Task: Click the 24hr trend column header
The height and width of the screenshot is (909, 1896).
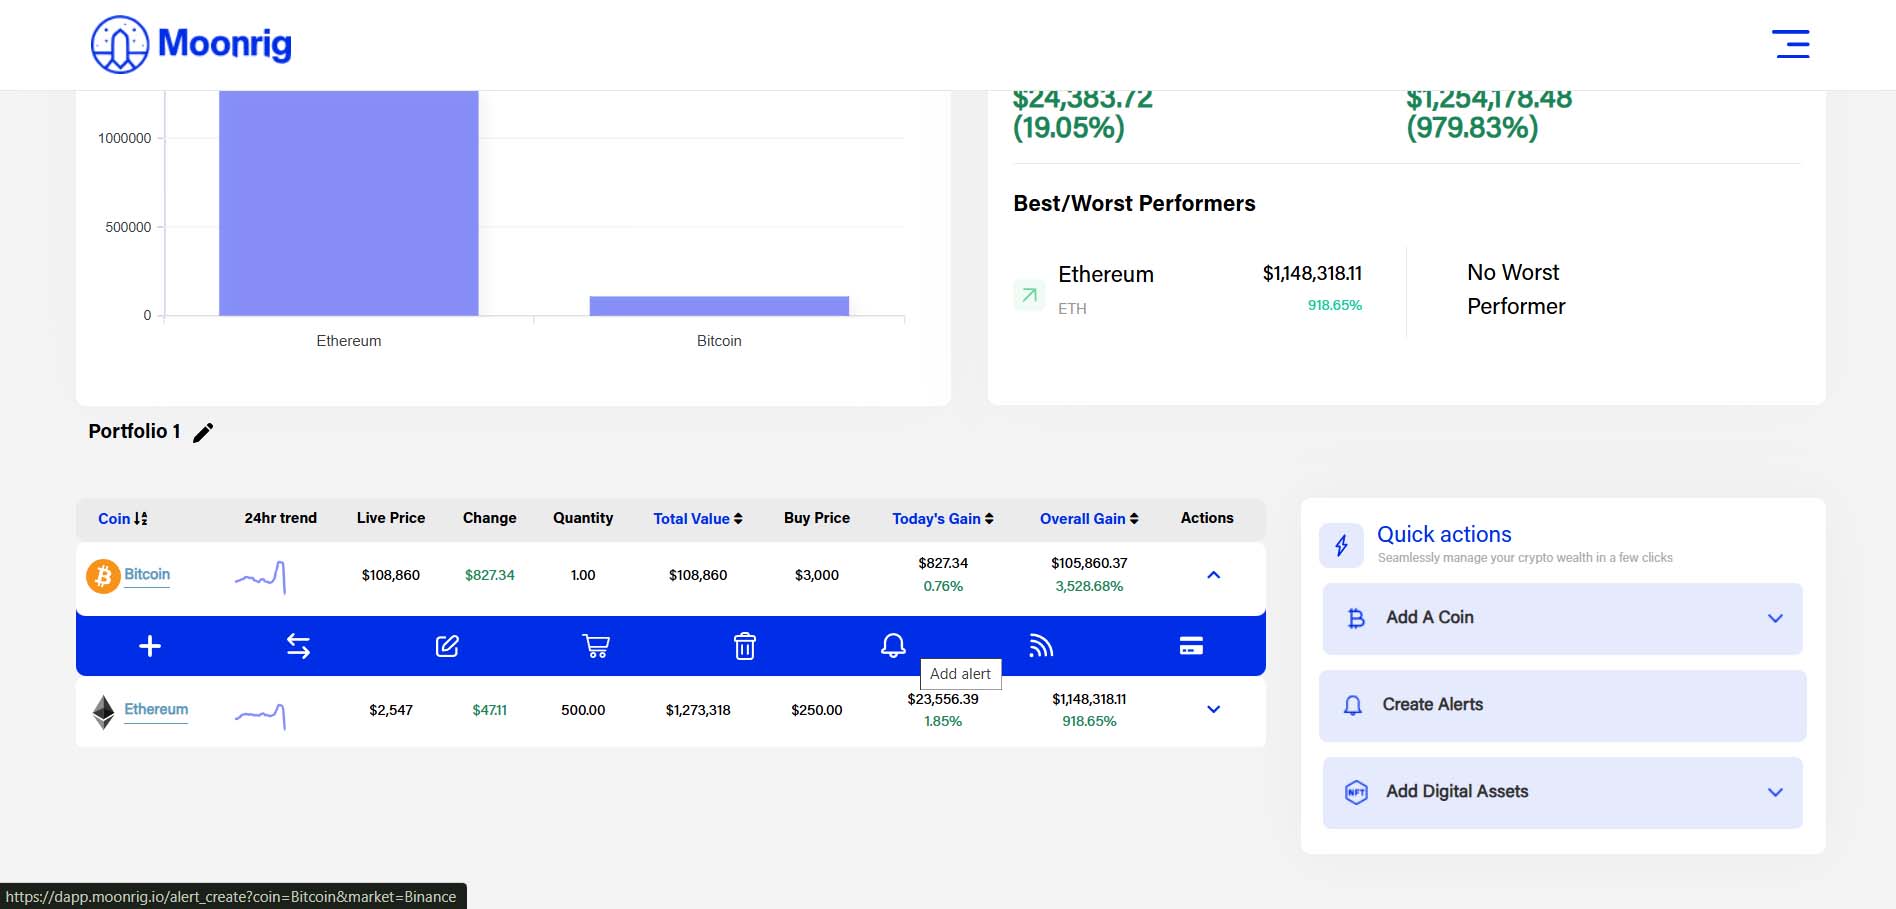Action: coord(280,518)
